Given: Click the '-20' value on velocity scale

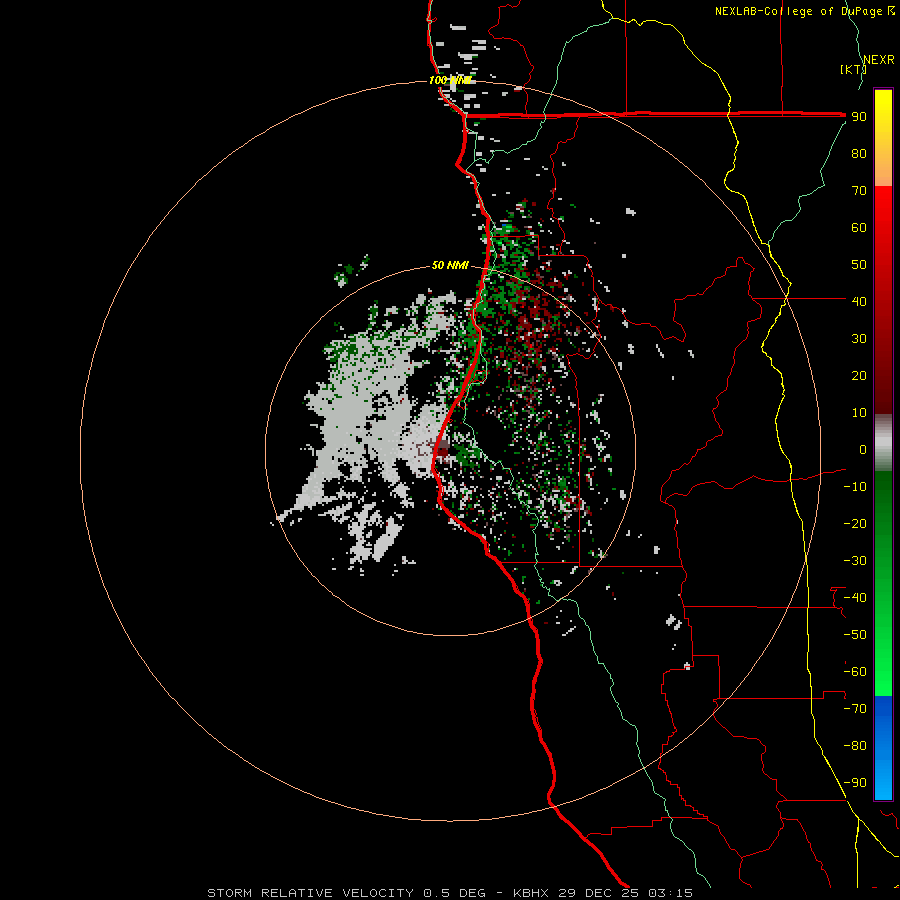Looking at the screenshot, I should (855, 524).
